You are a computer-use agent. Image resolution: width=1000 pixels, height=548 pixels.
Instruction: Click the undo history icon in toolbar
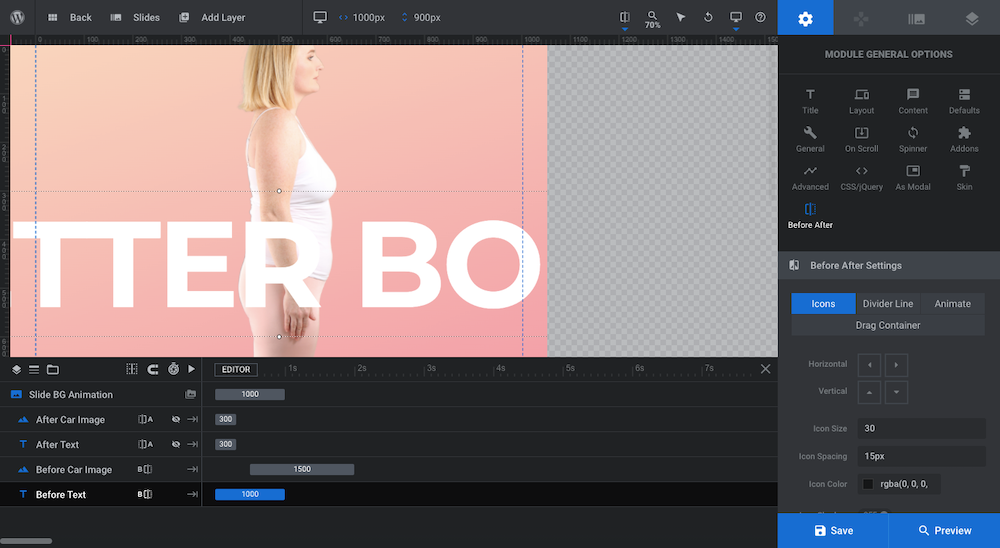708,17
